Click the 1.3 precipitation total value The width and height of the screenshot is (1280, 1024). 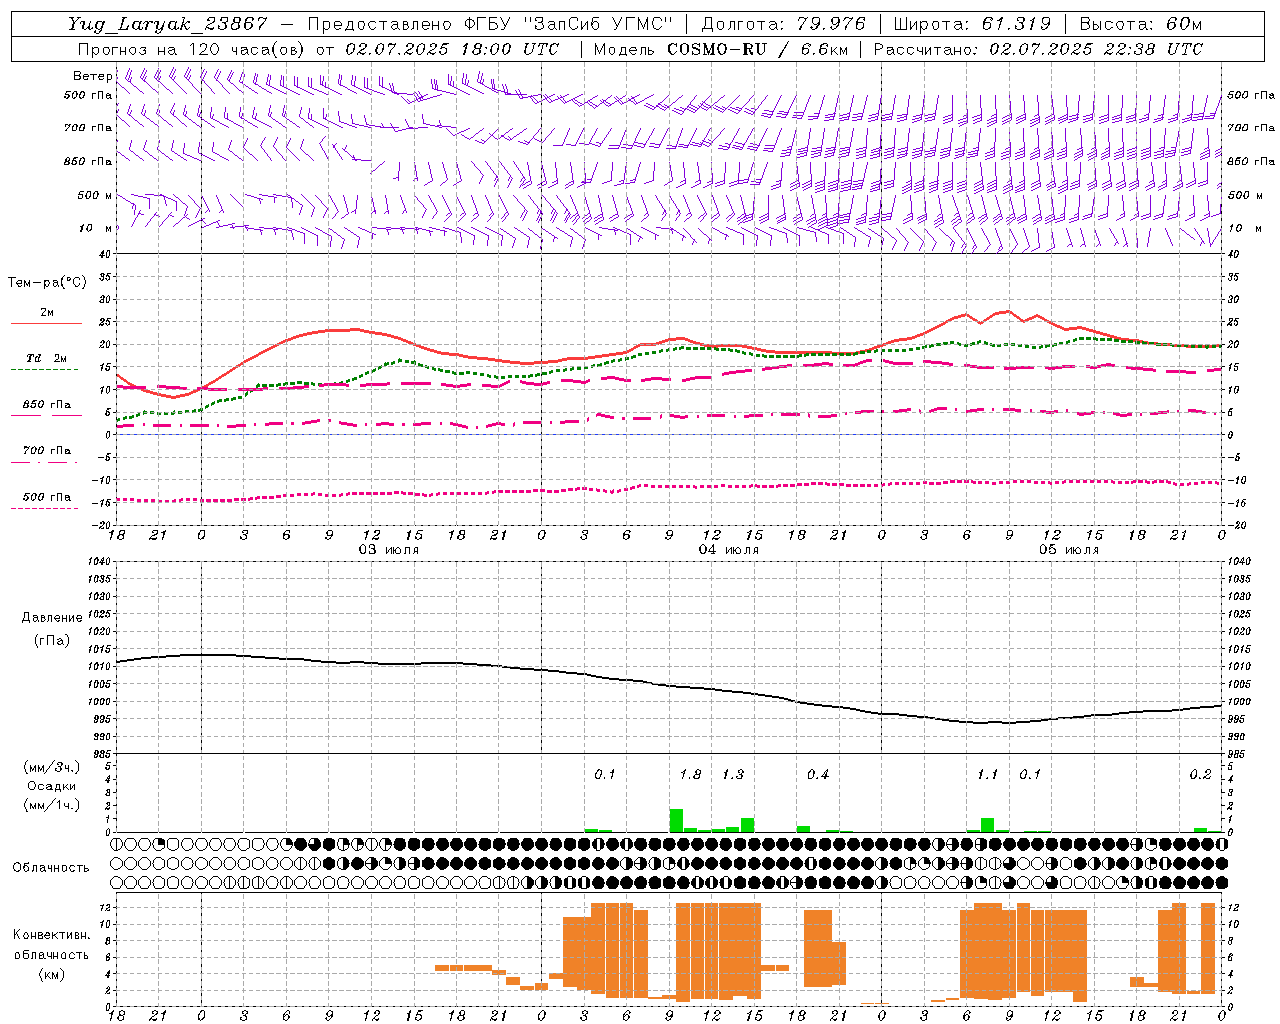click(x=733, y=775)
